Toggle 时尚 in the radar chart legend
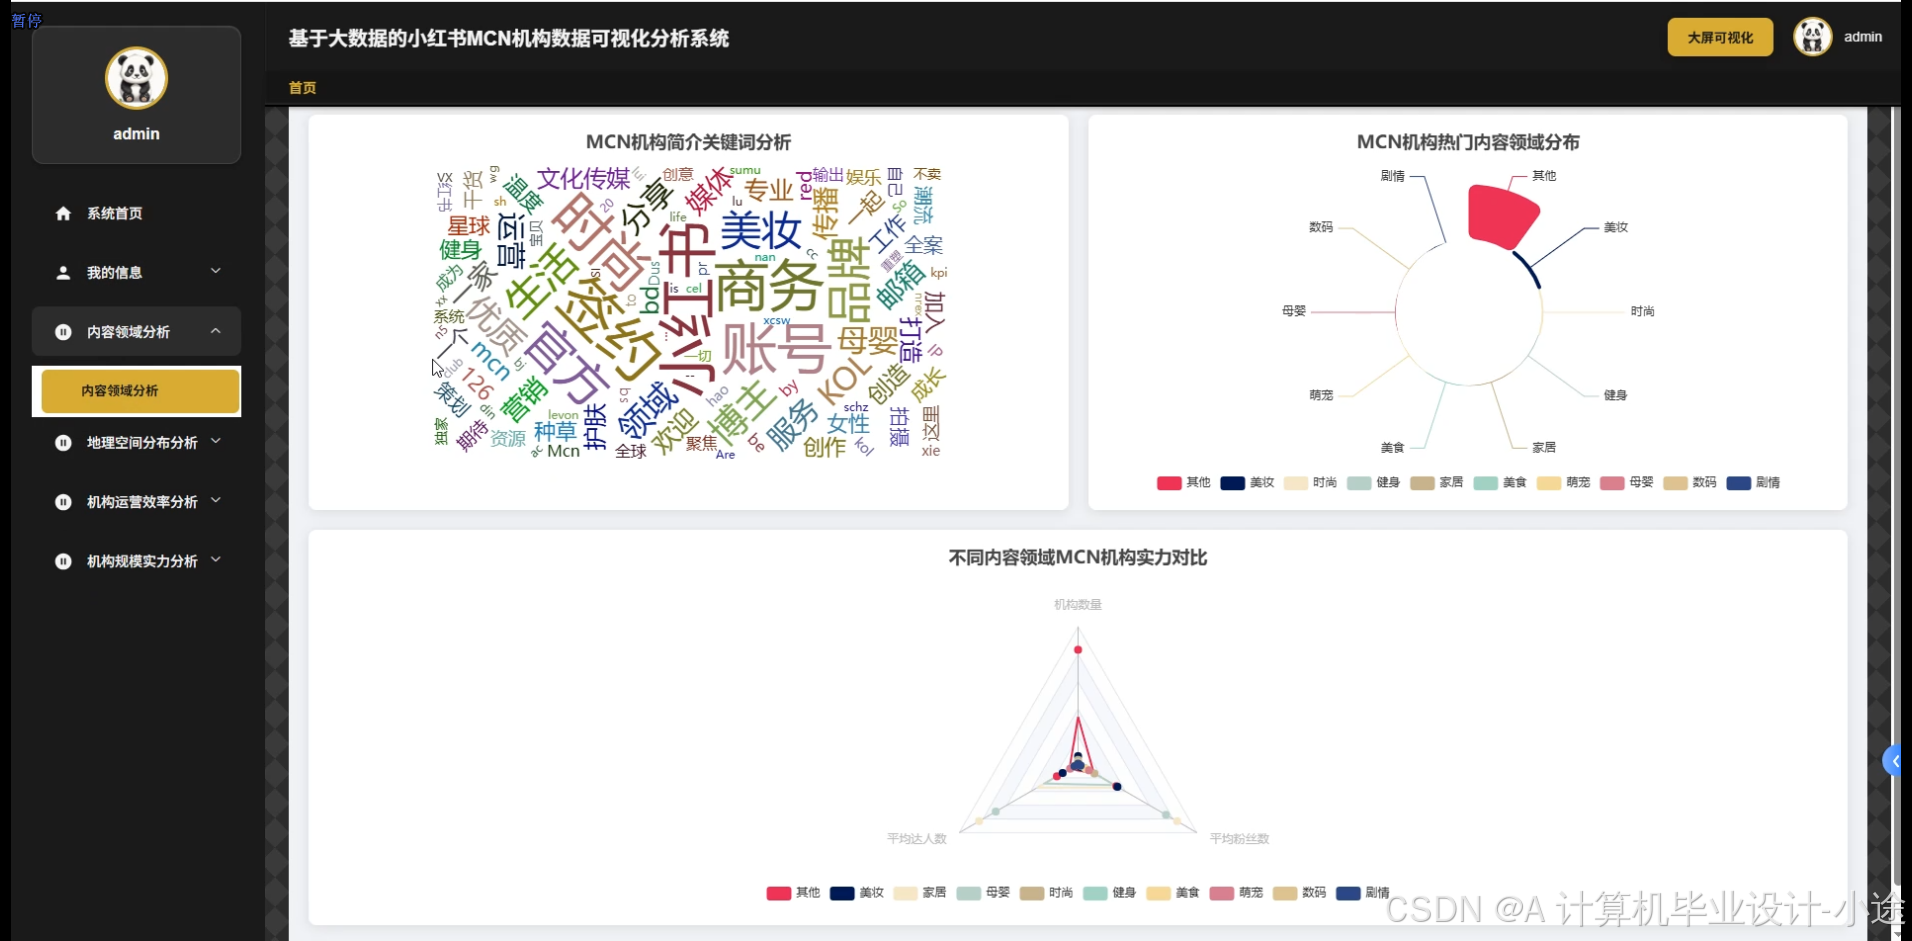 coord(1046,893)
